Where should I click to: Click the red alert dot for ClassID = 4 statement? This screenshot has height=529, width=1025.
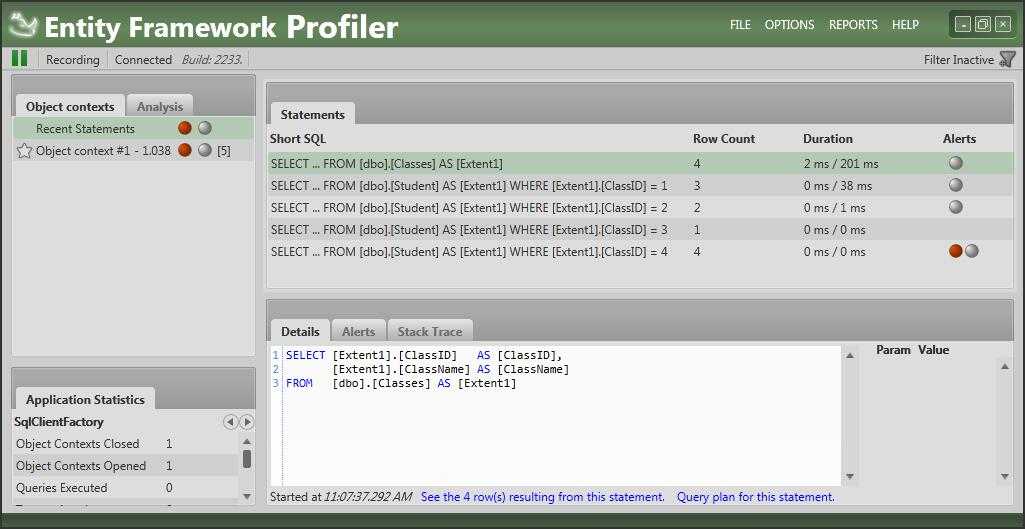(956, 251)
